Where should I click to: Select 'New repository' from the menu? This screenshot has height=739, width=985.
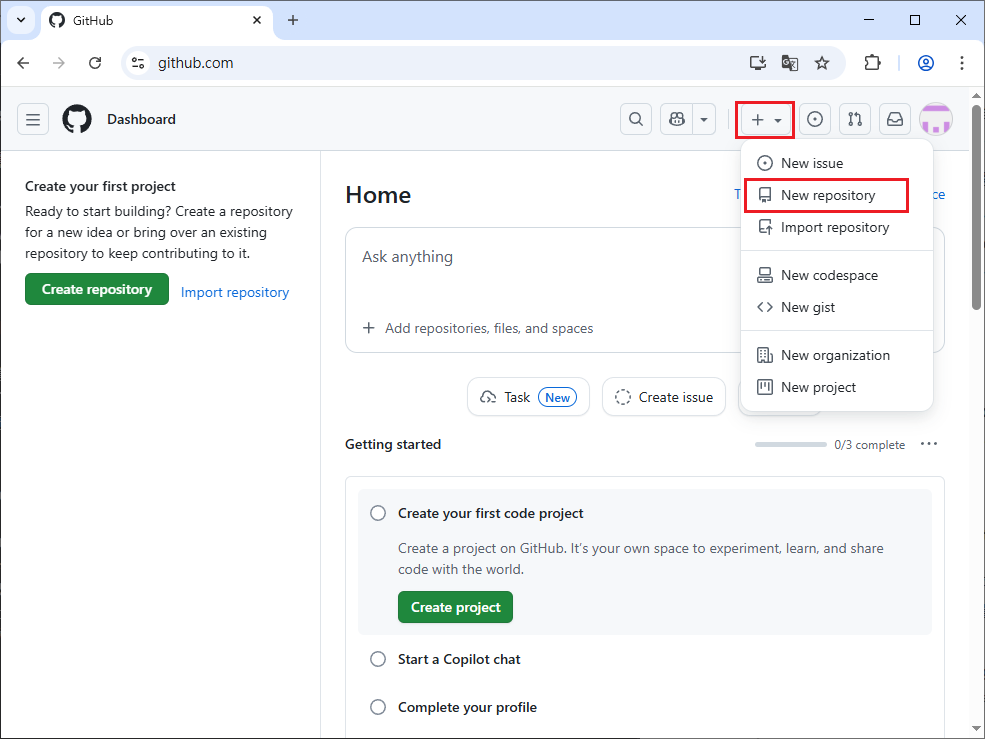coord(827,195)
